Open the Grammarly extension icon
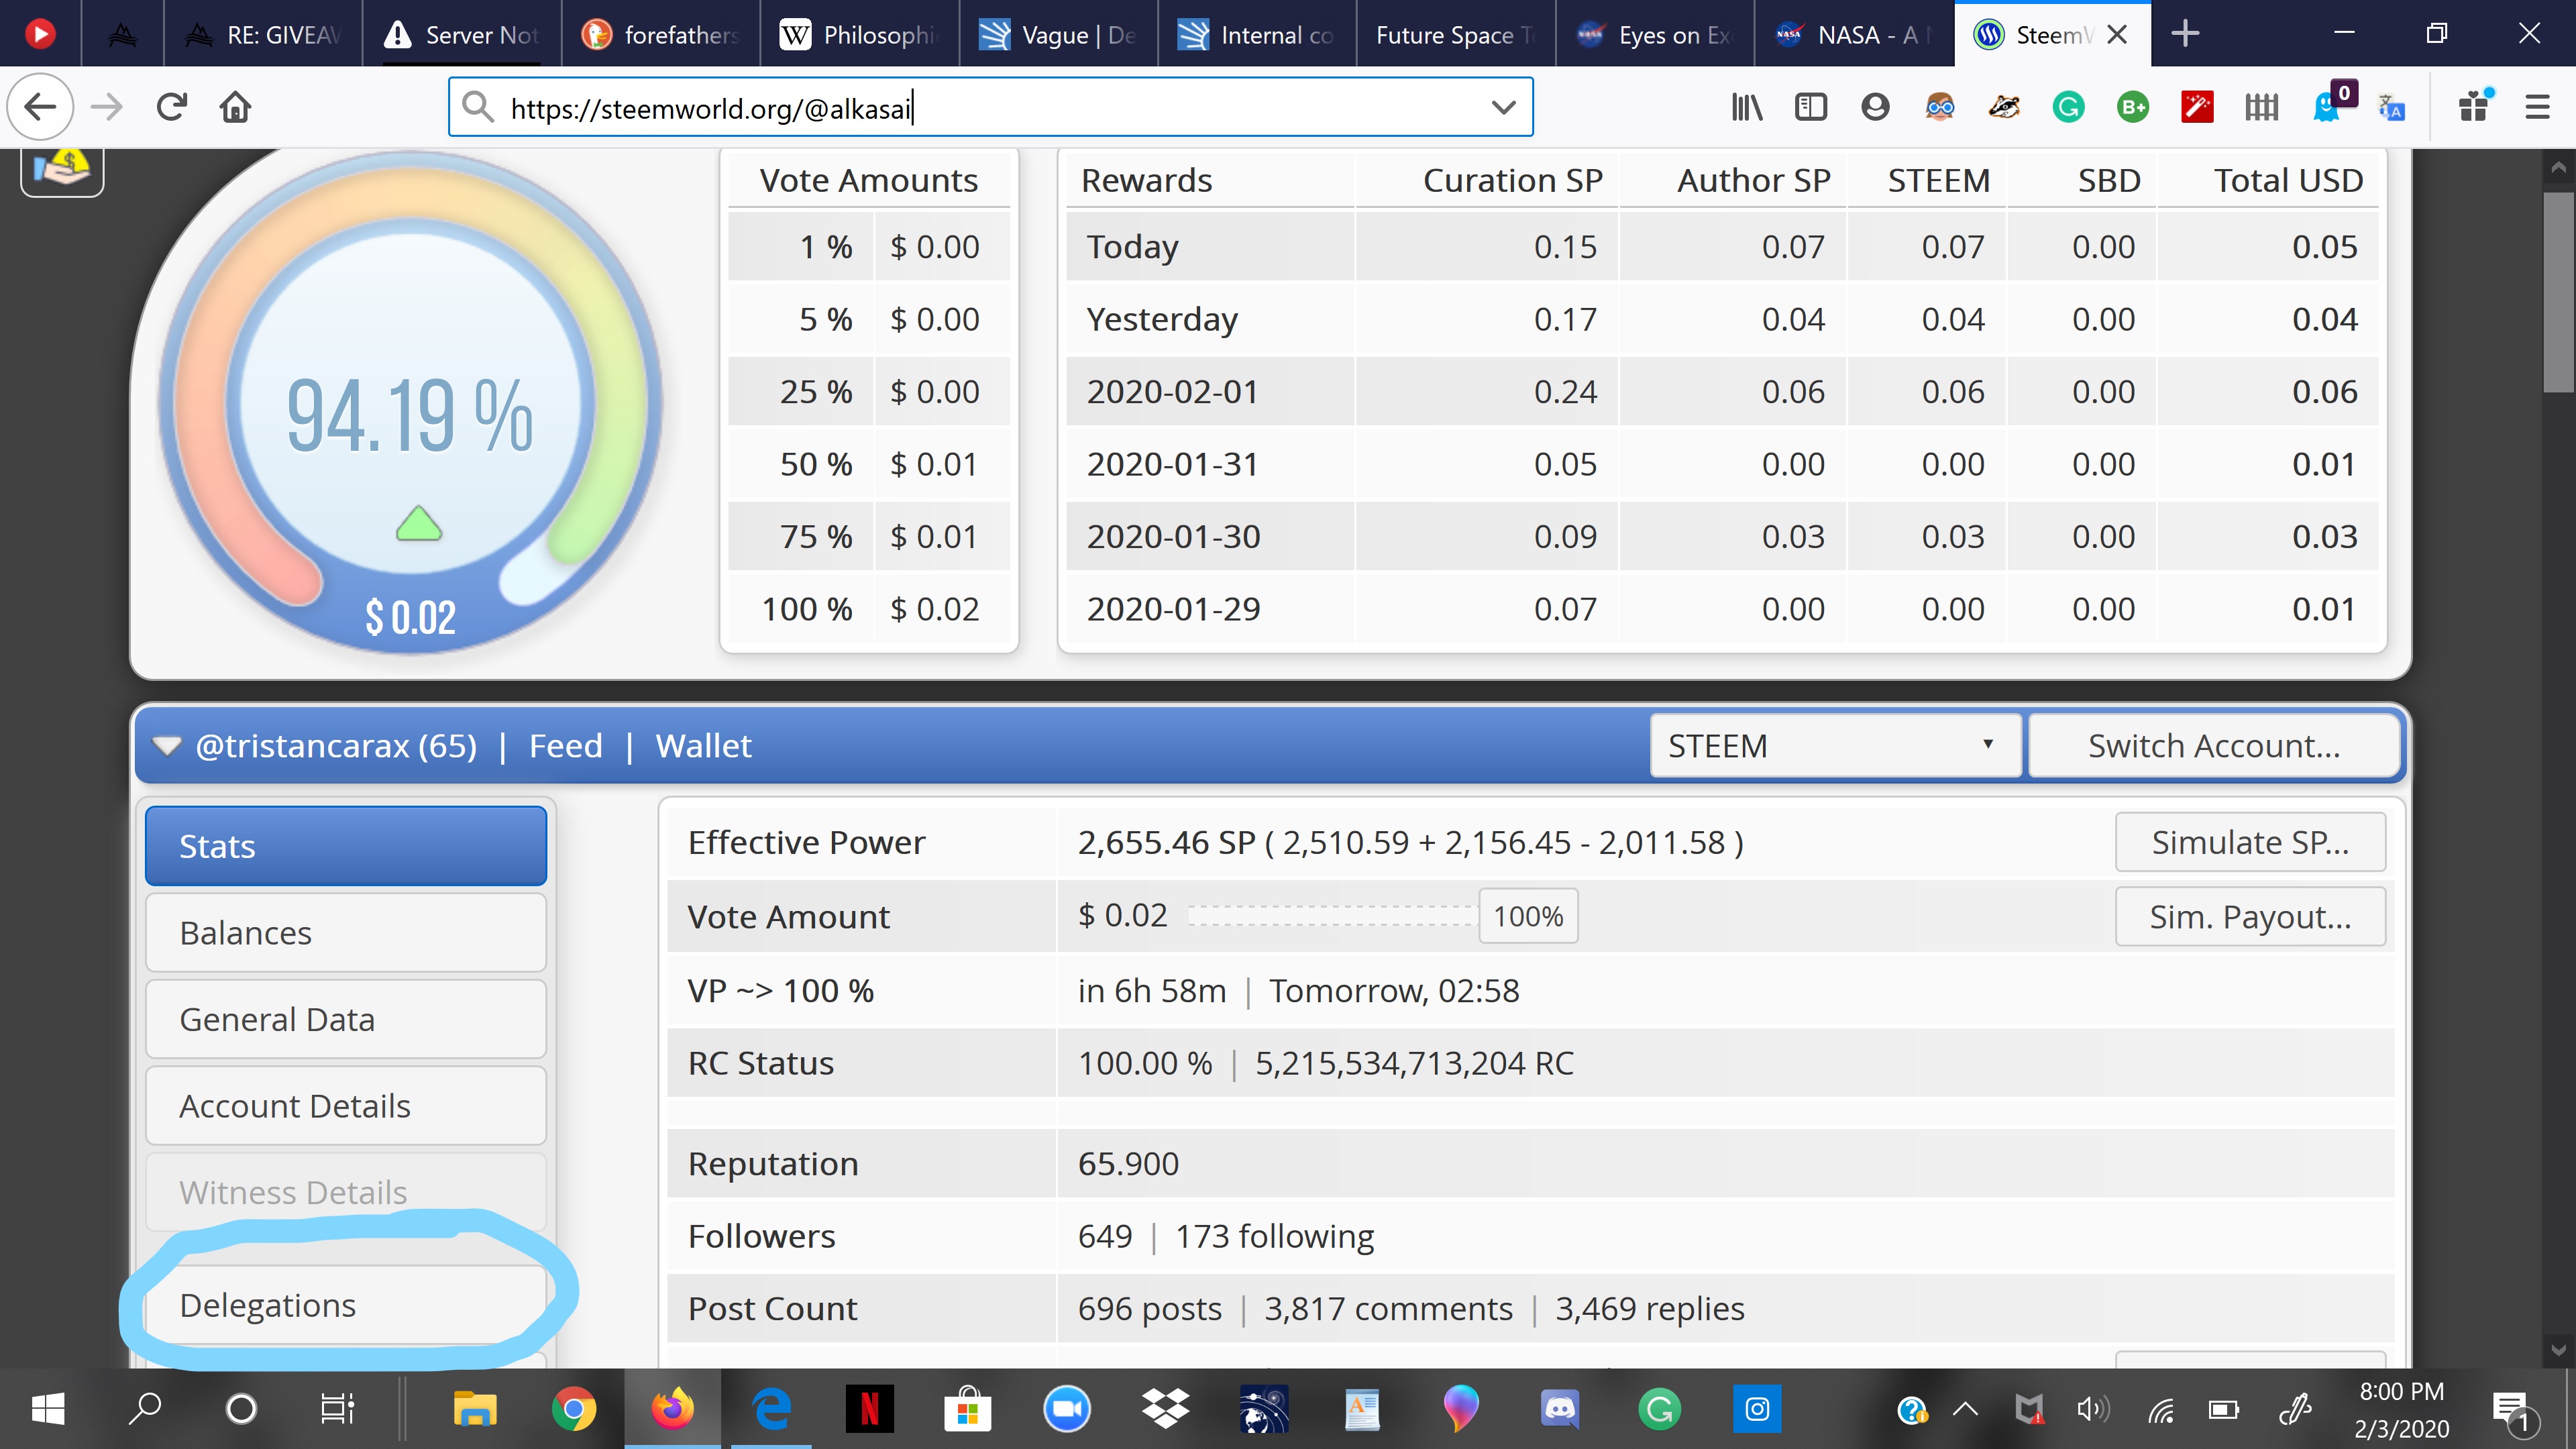 coord(2068,107)
